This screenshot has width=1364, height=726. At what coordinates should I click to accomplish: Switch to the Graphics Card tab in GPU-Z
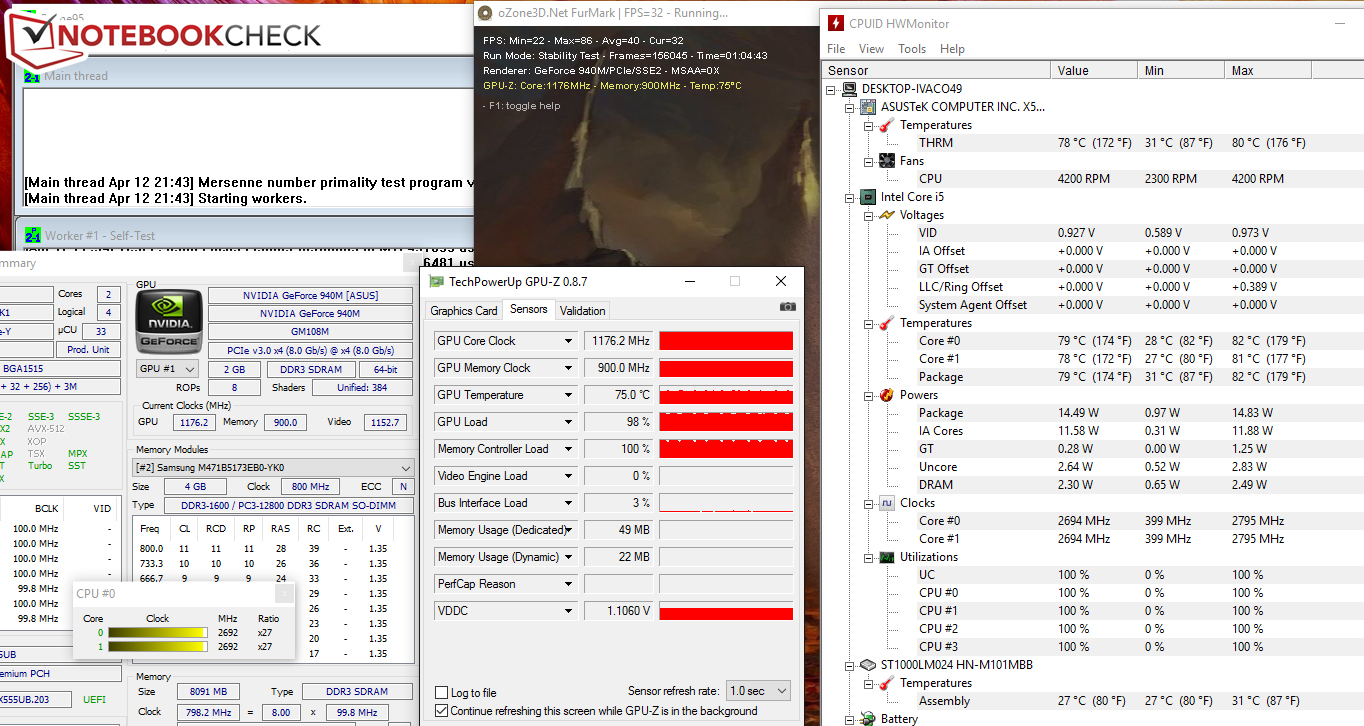coord(464,311)
